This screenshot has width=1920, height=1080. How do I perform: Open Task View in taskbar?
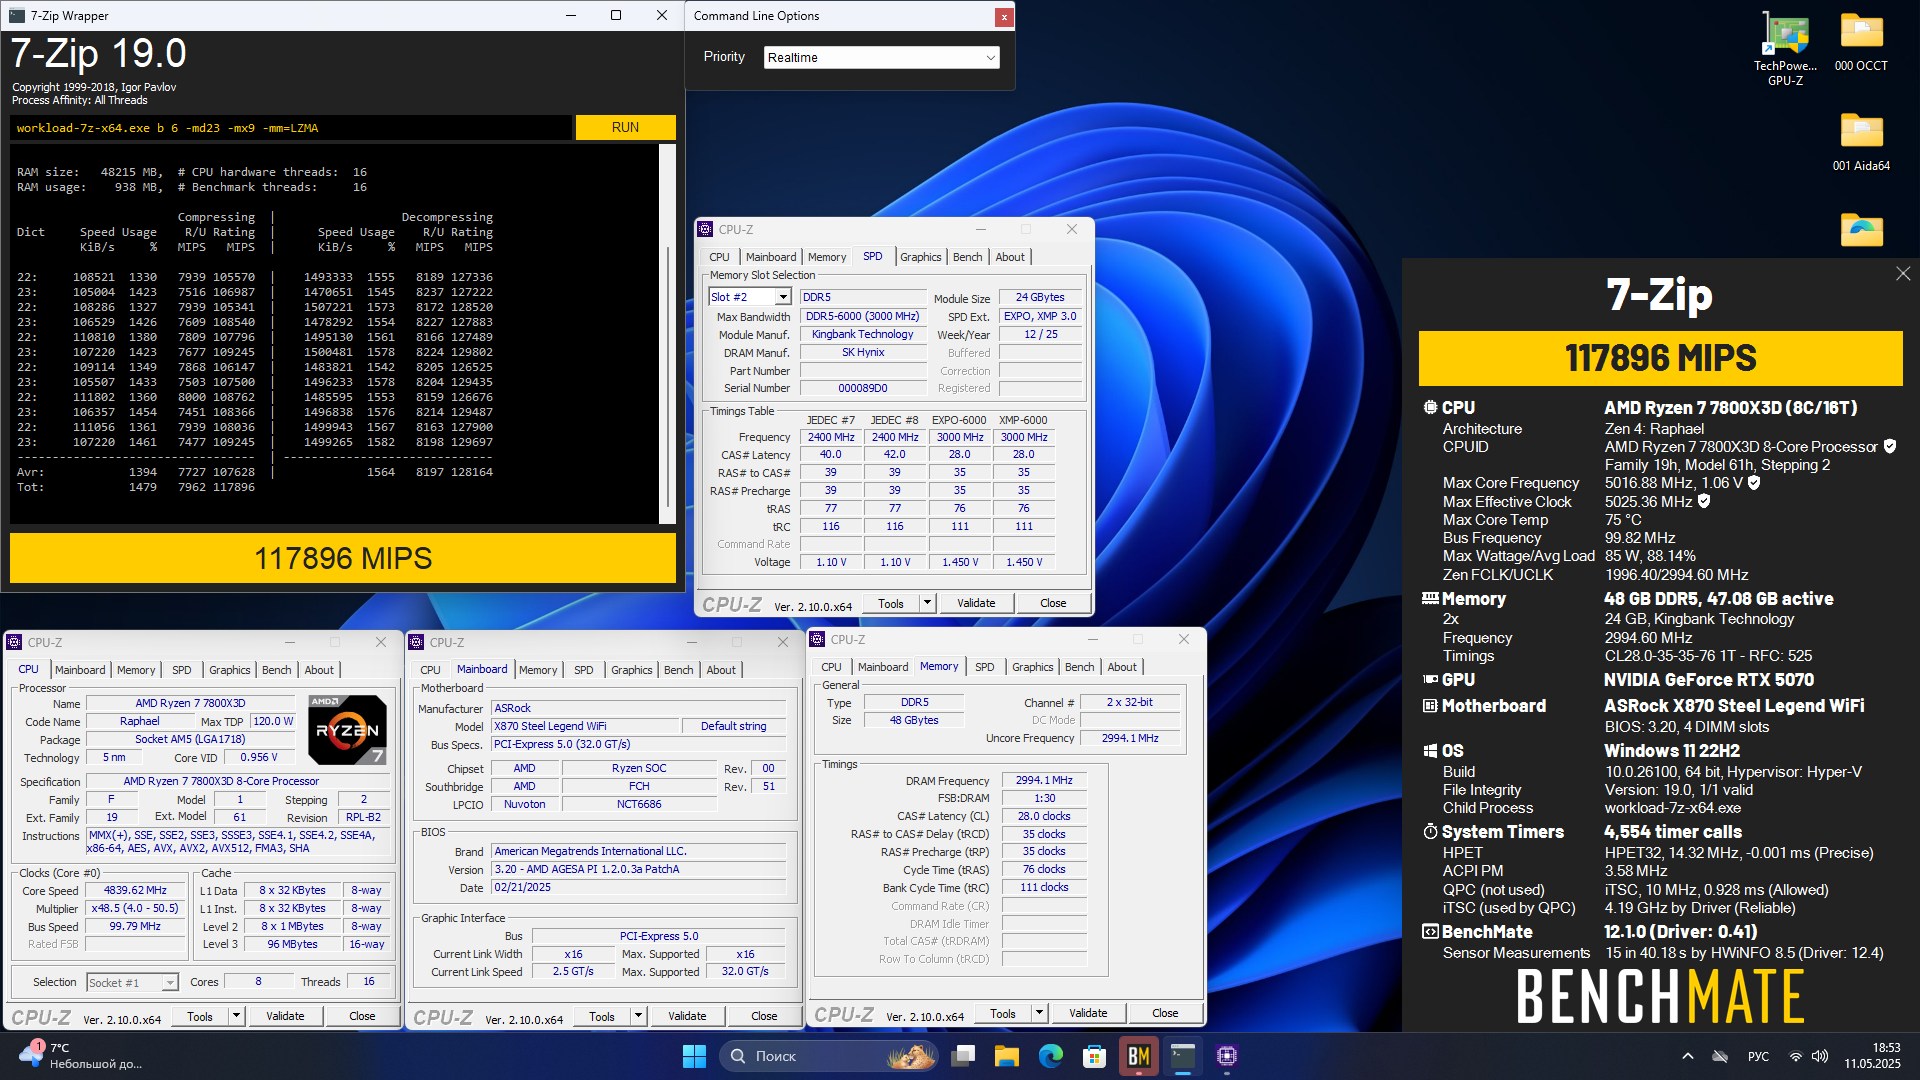point(963,1056)
